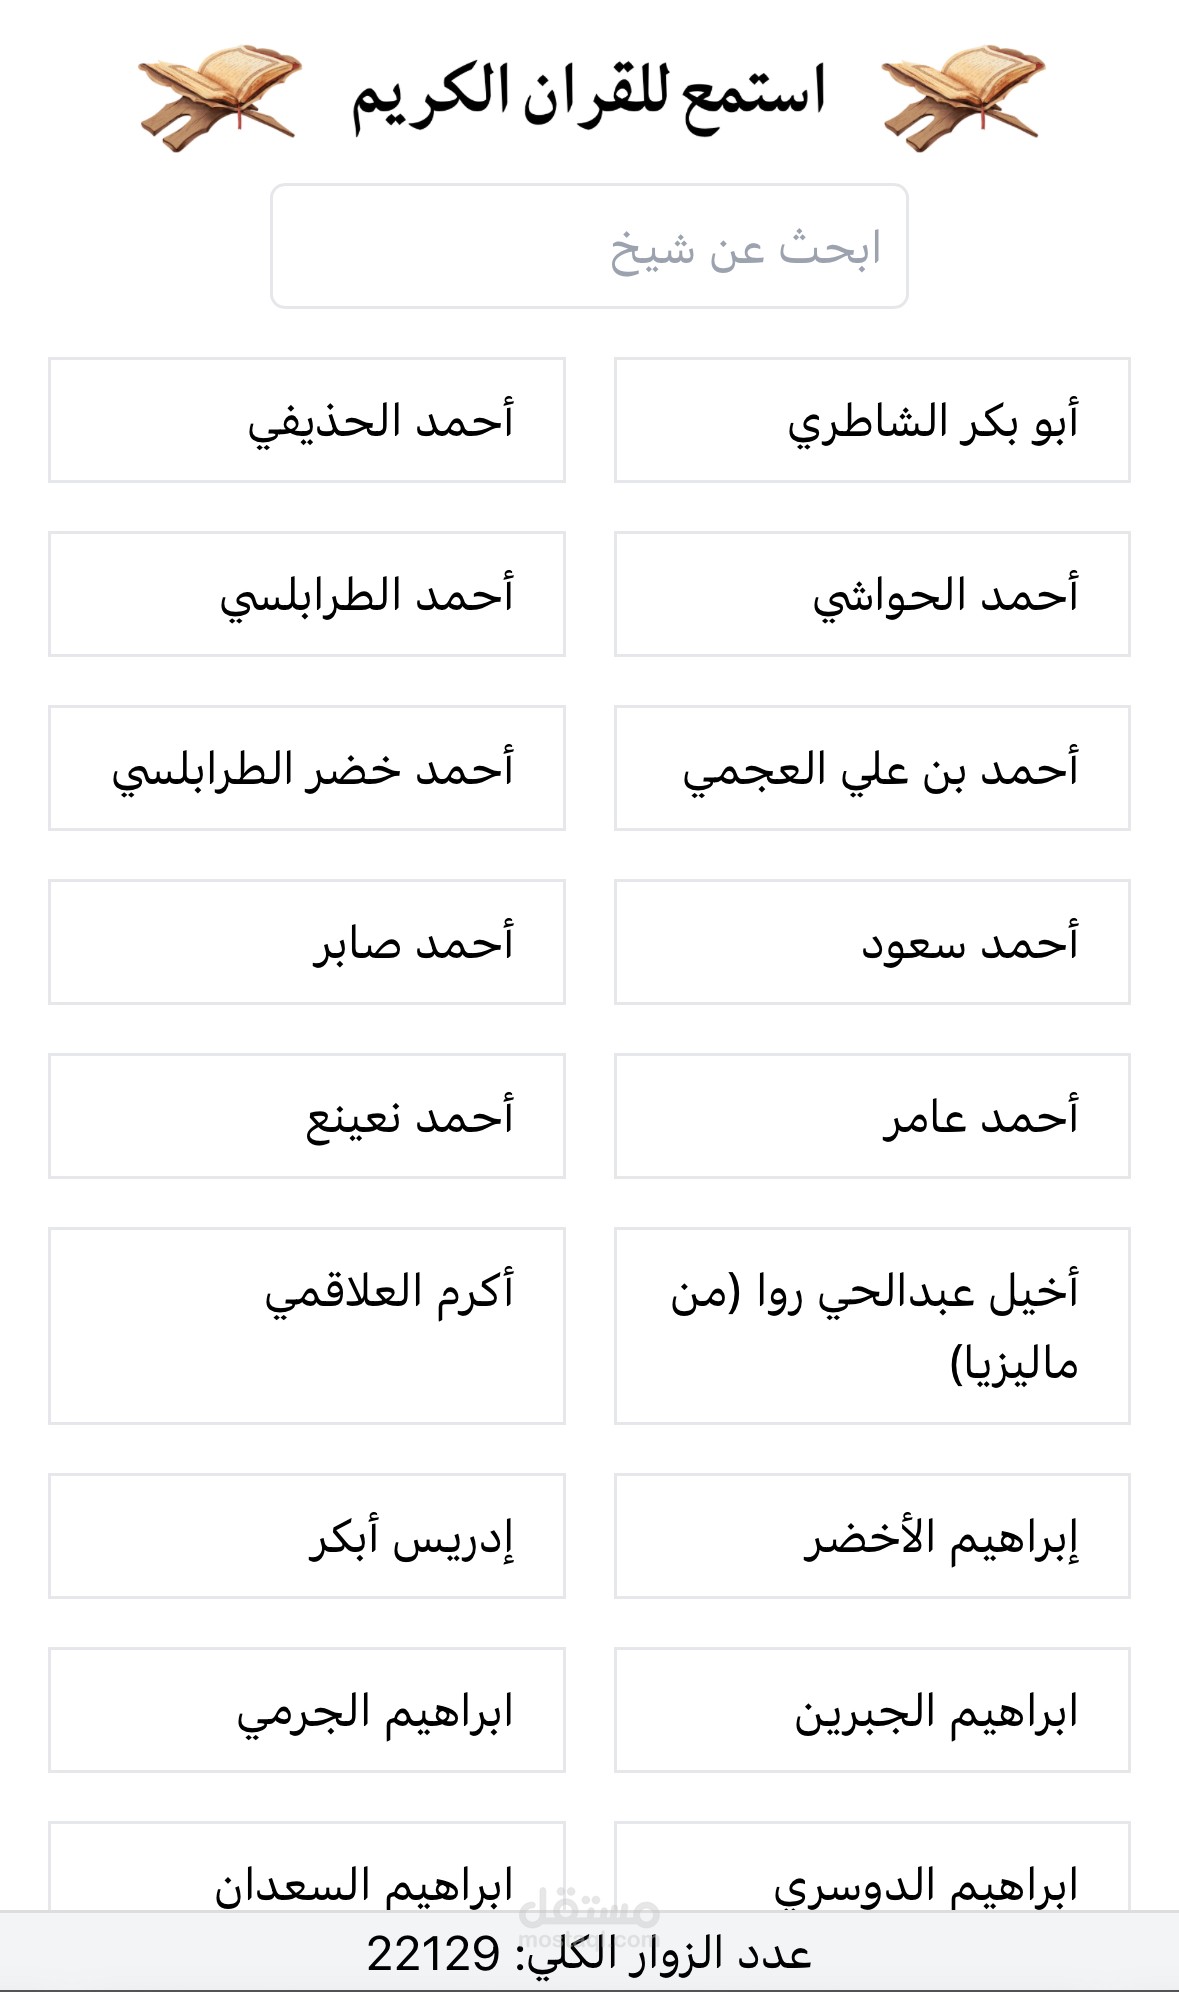This screenshot has height=1992, width=1179.
Task: Choose reciter أحمد خضر الطرابلسي
Action: tap(307, 768)
